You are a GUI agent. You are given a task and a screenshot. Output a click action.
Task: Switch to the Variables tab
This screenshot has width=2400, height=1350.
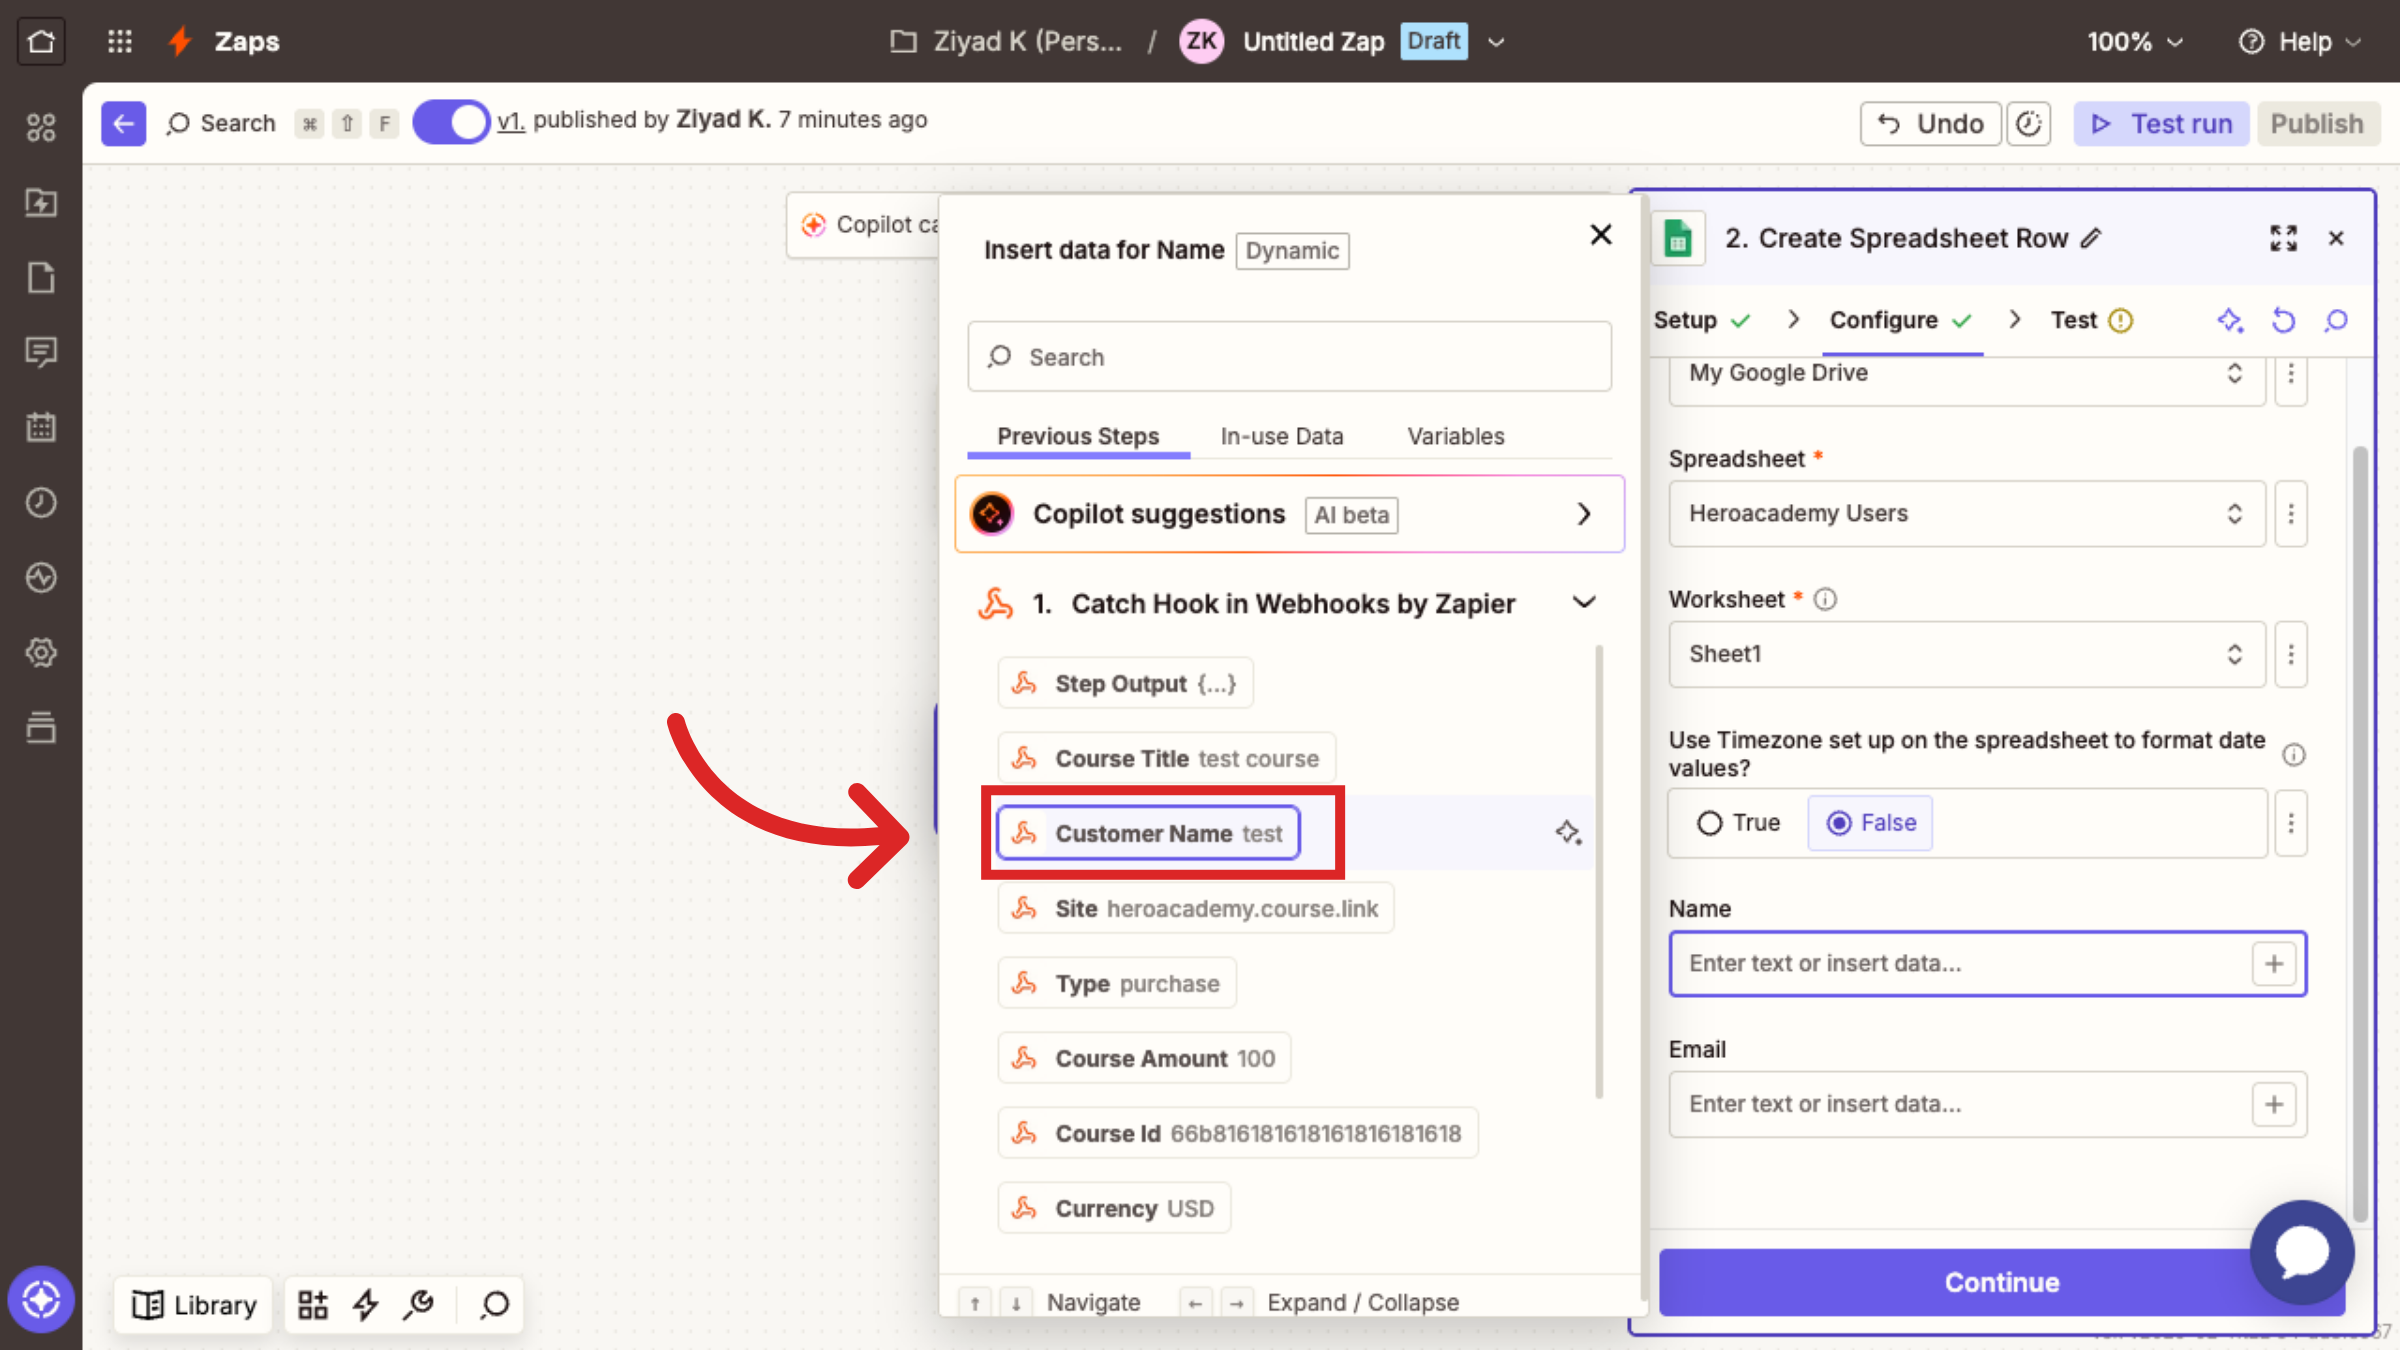coord(1455,436)
